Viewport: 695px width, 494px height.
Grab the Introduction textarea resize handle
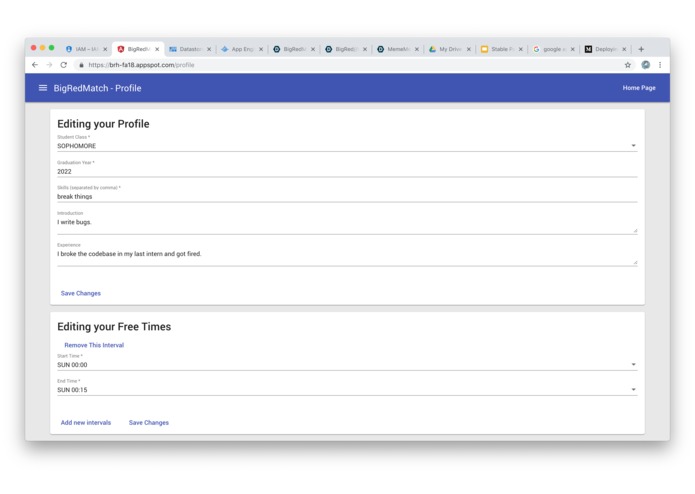point(635,230)
